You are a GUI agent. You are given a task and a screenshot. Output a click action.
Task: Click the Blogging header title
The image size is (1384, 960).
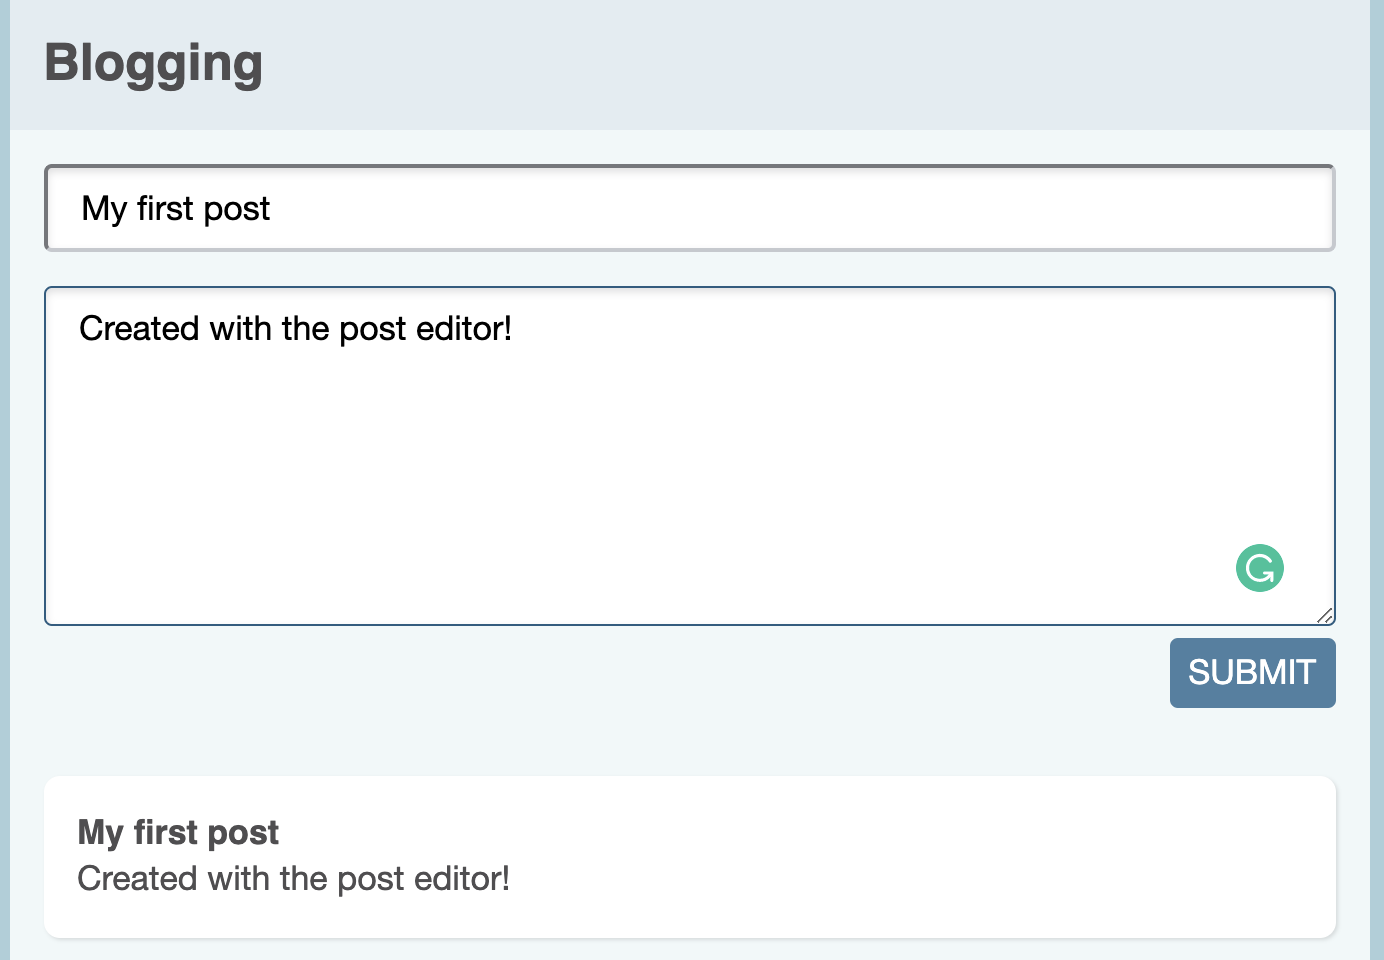pos(153,63)
